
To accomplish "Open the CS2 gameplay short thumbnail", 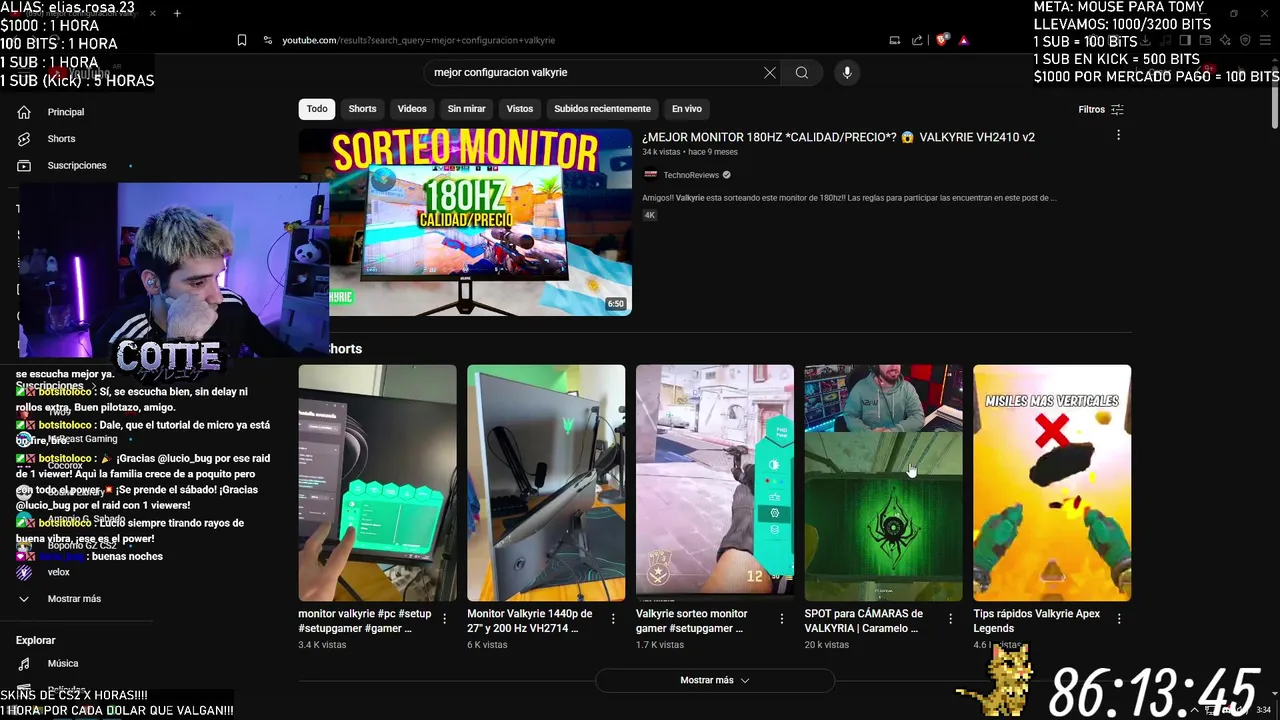I will click(715, 483).
